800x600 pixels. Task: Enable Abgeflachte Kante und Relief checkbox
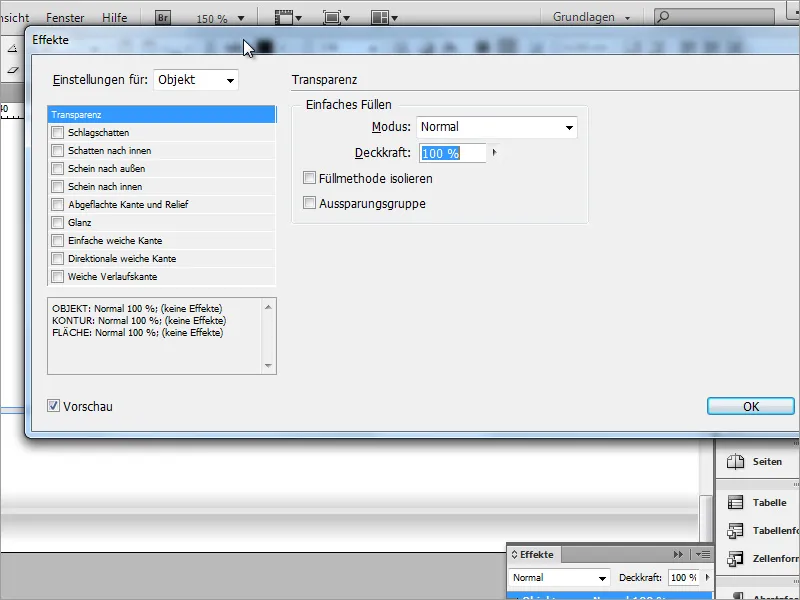(58, 205)
